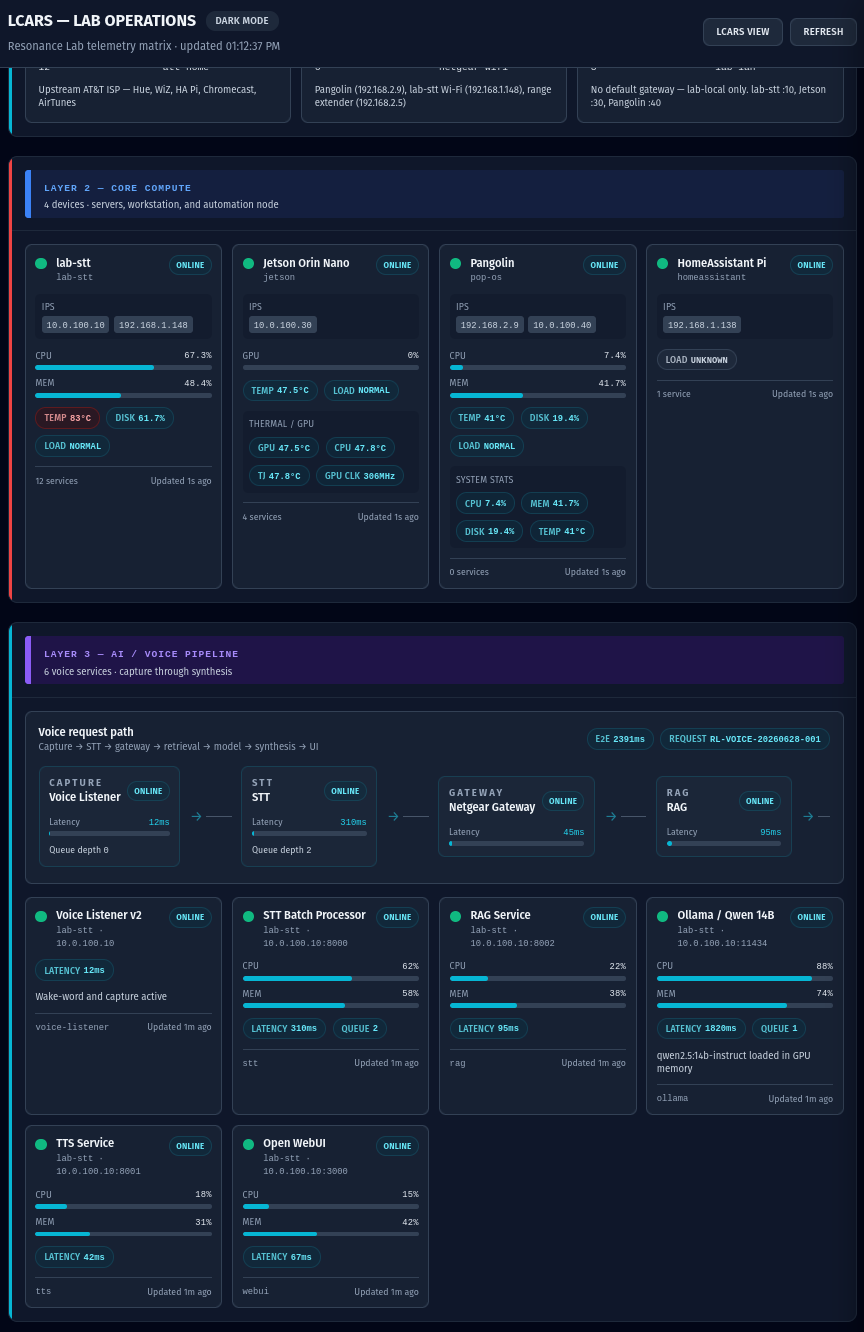Open the LCARS VIEW button
This screenshot has width=864, height=1332.
[x=743, y=32]
